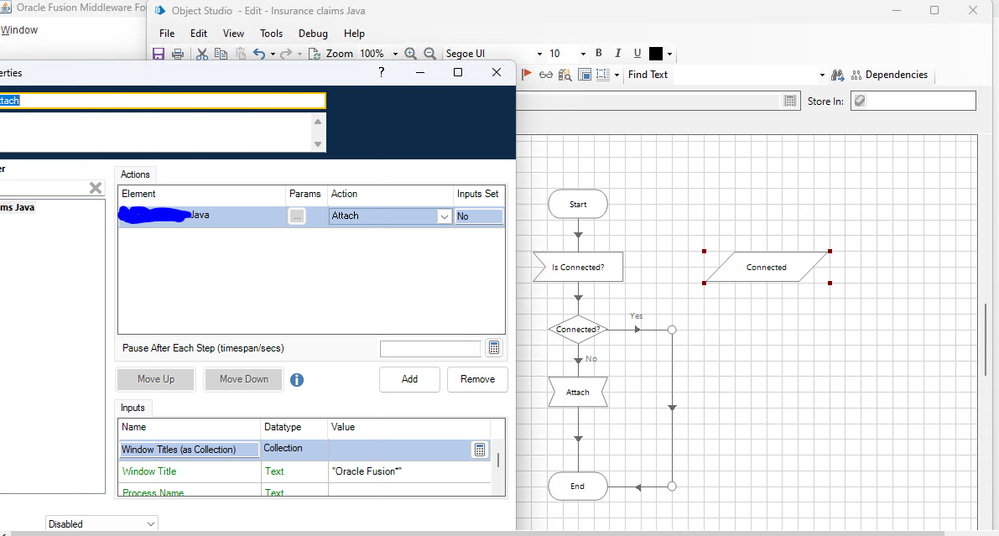The height and width of the screenshot is (536, 999).
Task: Toggle Bold formatting
Action: point(599,54)
